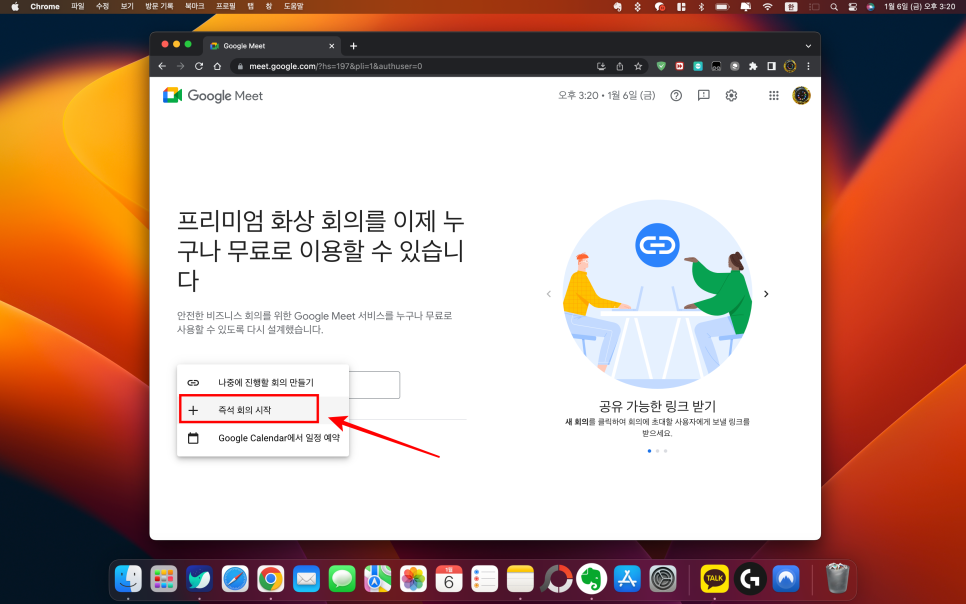This screenshot has width=966, height=604.
Task: Bookmark this page with the star
Action: click(x=638, y=66)
